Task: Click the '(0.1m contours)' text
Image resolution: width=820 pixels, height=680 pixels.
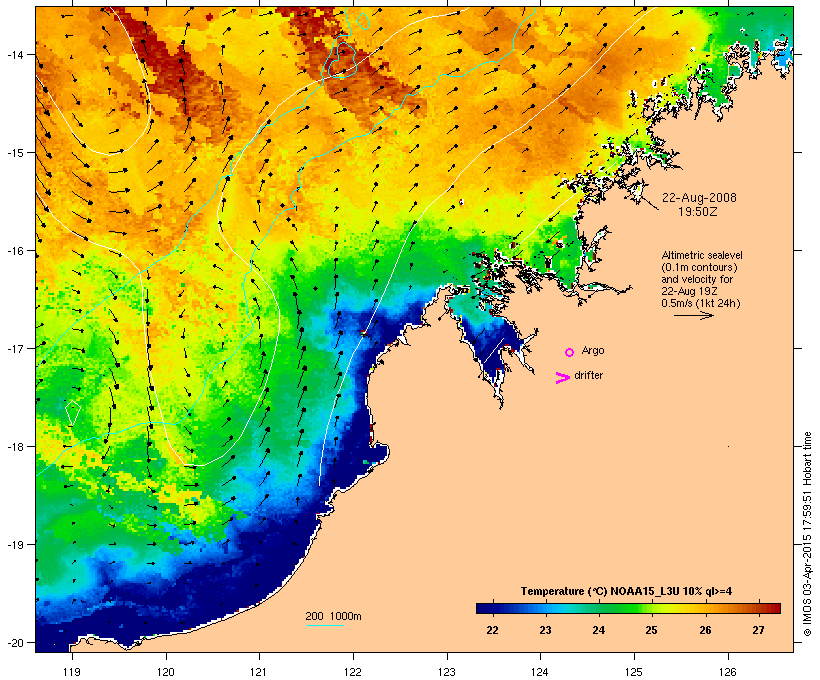Action: (699, 267)
